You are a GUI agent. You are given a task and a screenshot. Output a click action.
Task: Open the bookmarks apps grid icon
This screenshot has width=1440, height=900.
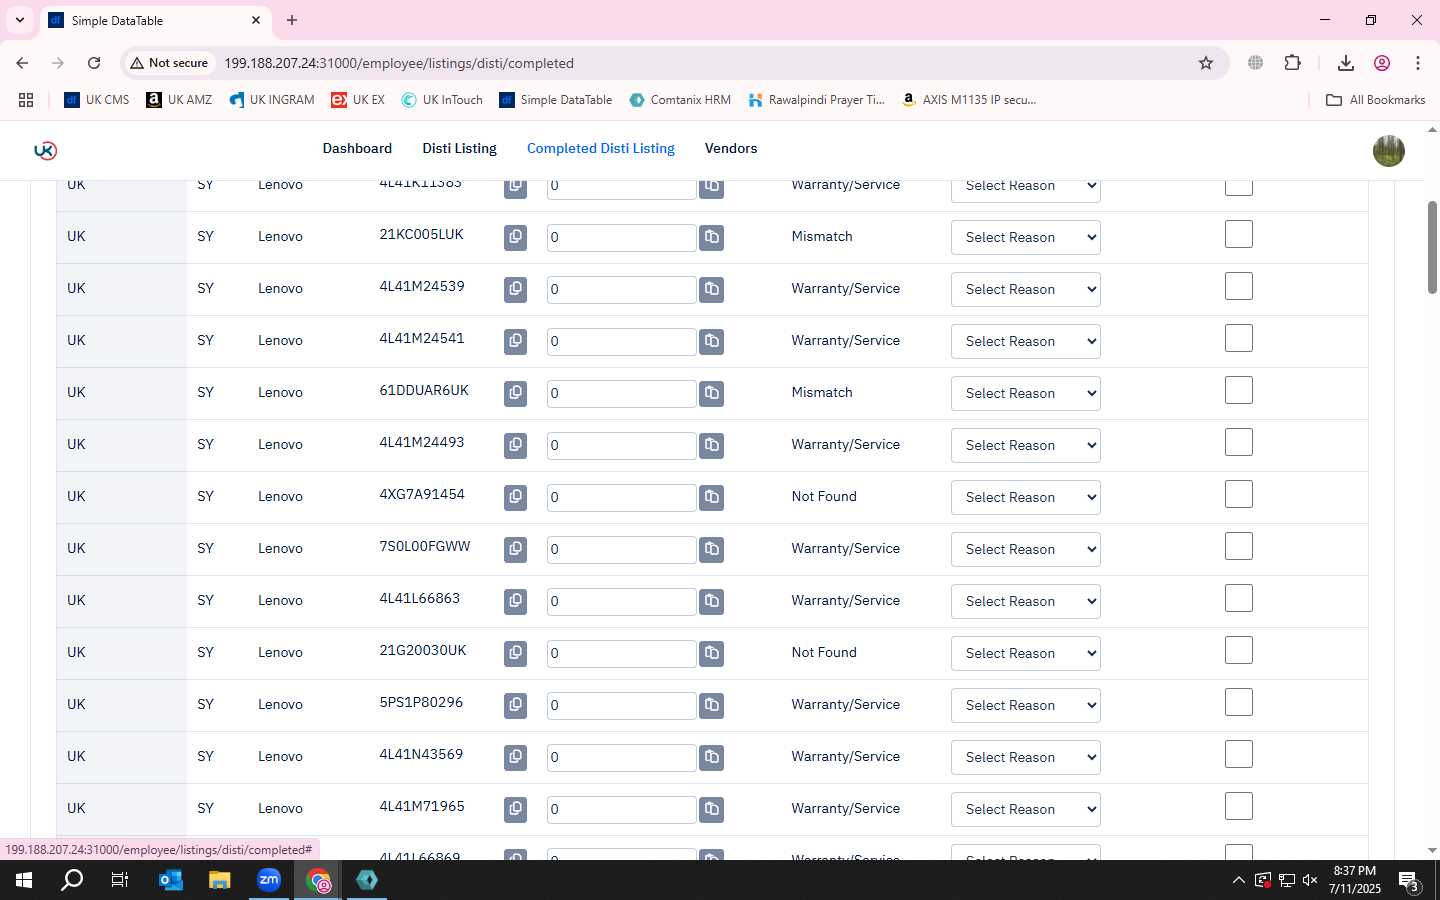[26, 100]
